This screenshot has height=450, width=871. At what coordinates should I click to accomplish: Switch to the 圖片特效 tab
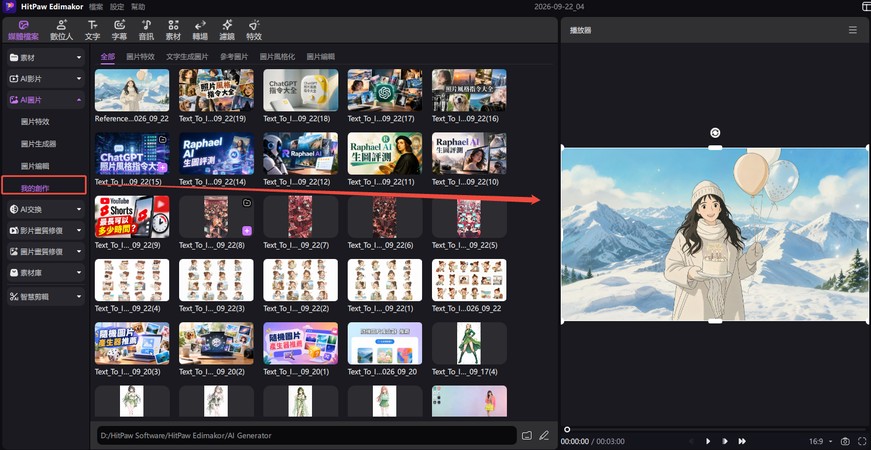click(x=140, y=57)
